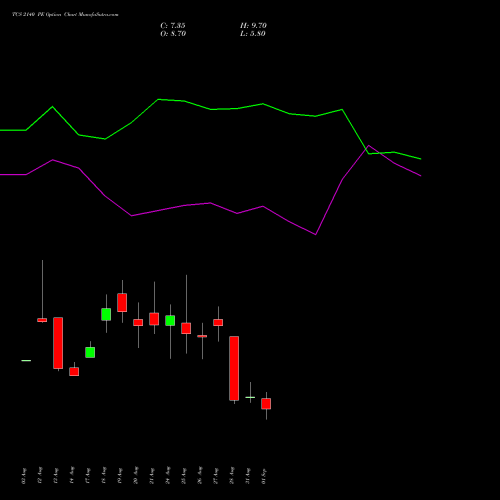Screen dimensions: 500x500
Task: Select the 14 Aug date label
Action: [72, 475]
